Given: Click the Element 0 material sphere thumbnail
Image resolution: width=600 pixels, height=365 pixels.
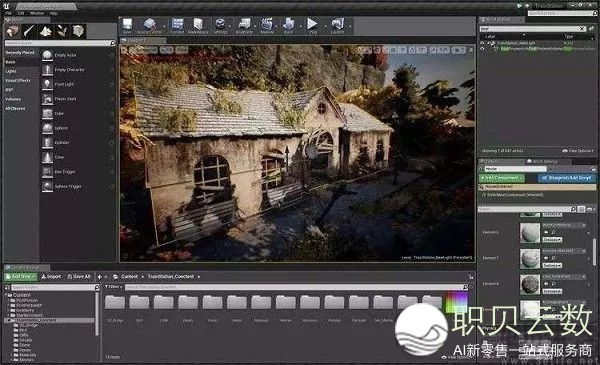Looking at the screenshot, I should (530, 233).
